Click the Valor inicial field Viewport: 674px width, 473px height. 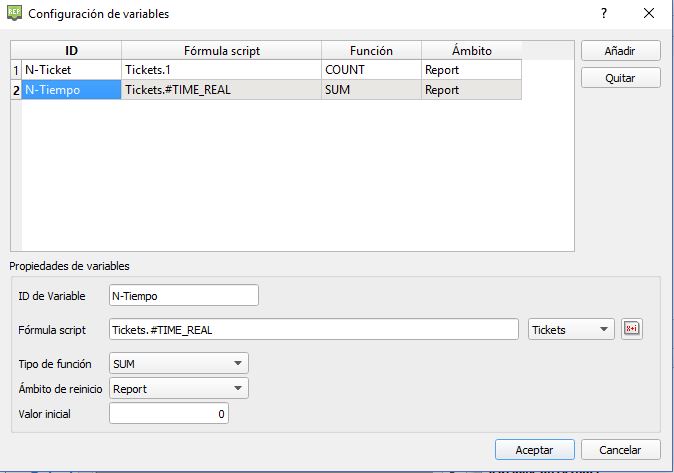168,413
